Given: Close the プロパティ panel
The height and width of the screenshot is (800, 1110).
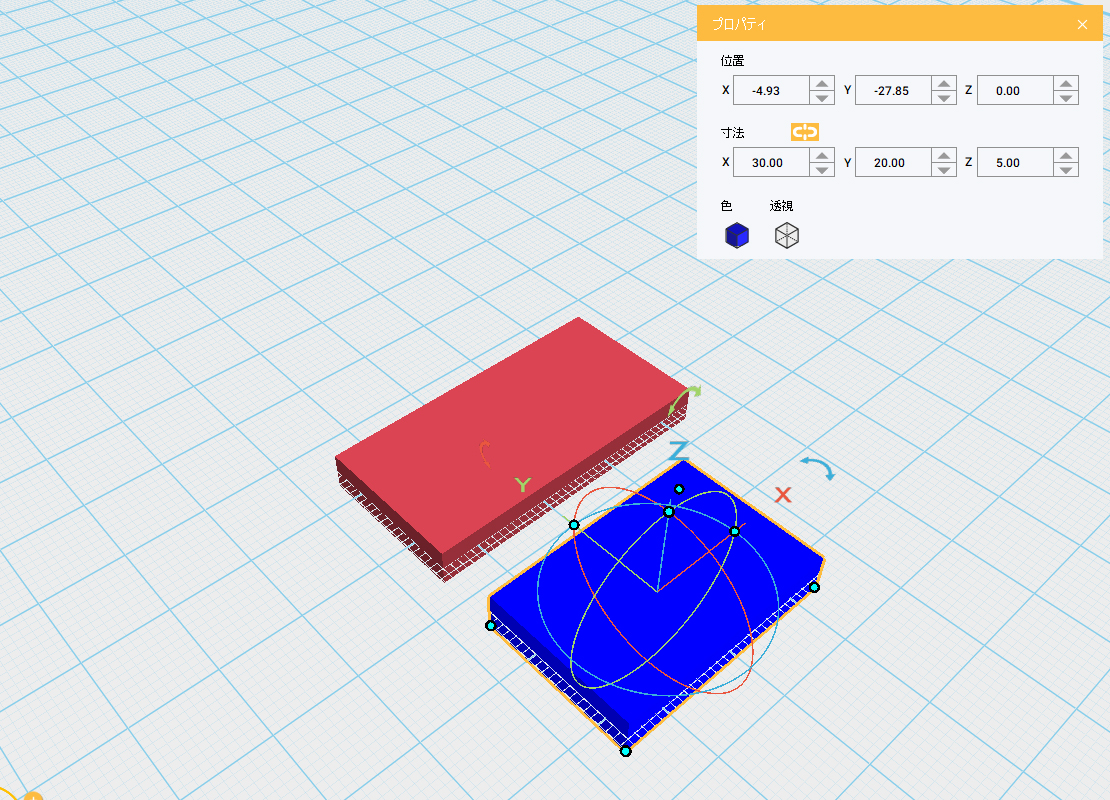Looking at the screenshot, I should (x=1082, y=25).
